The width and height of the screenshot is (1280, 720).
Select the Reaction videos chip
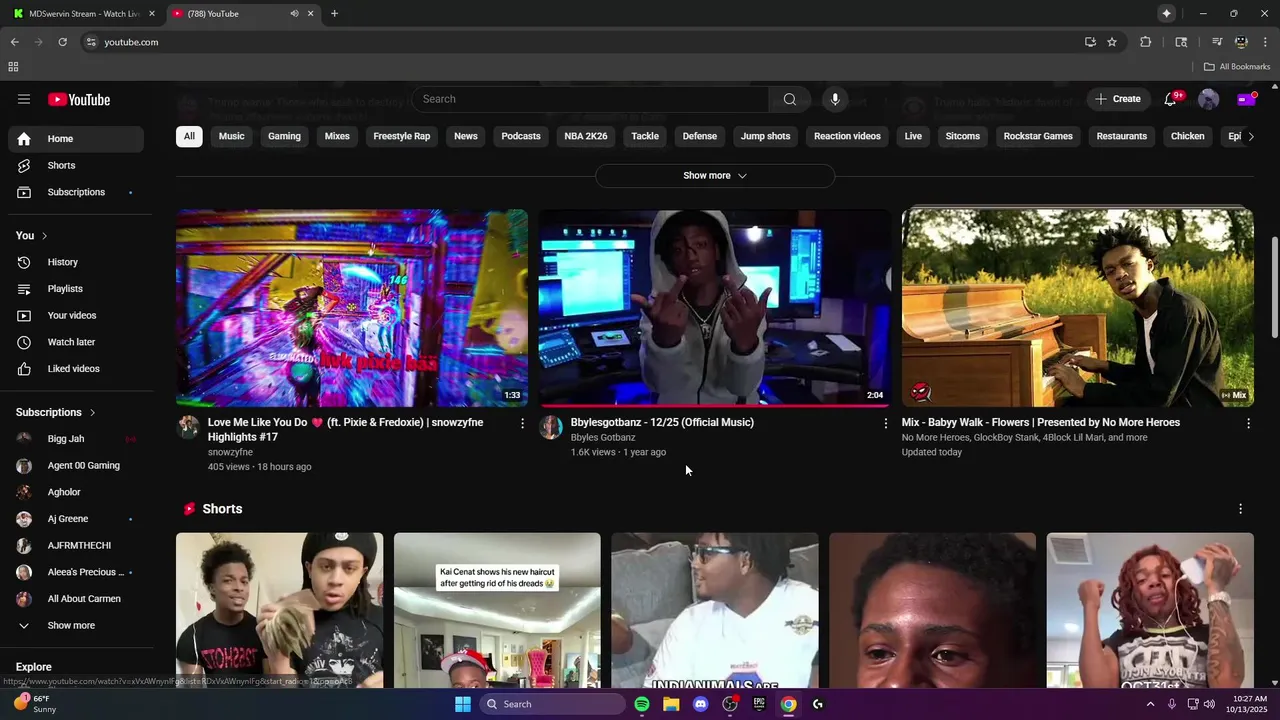tap(847, 136)
